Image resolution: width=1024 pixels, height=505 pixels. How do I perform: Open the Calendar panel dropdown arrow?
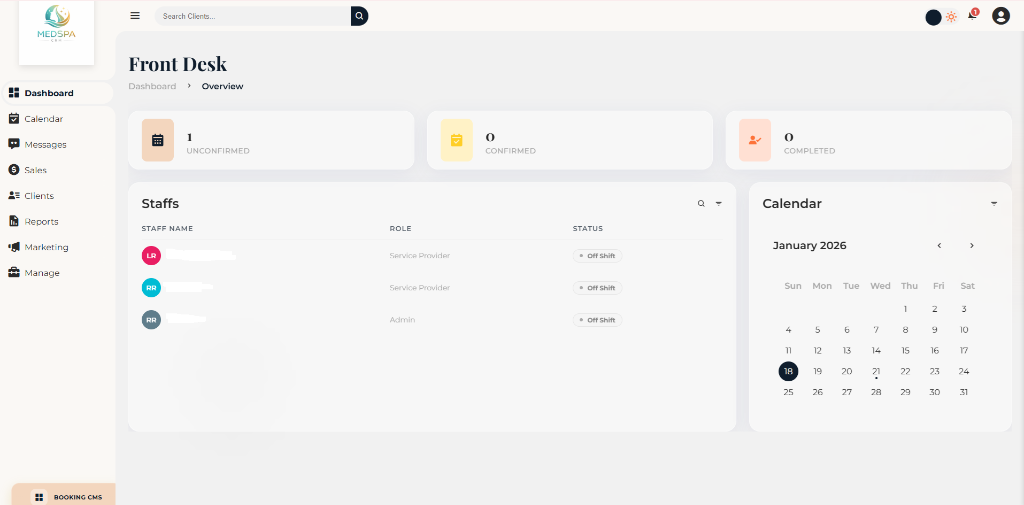(x=994, y=204)
